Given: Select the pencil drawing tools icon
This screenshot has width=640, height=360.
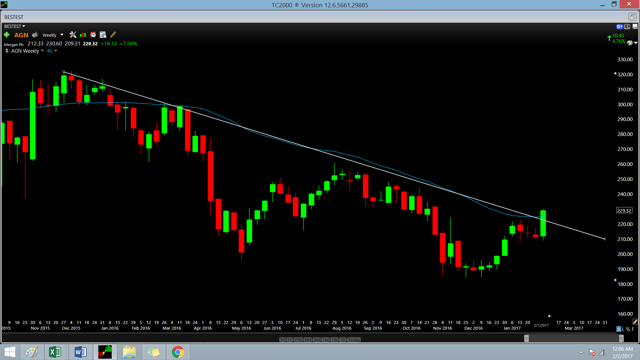Looking at the screenshot, I should (x=113, y=35).
